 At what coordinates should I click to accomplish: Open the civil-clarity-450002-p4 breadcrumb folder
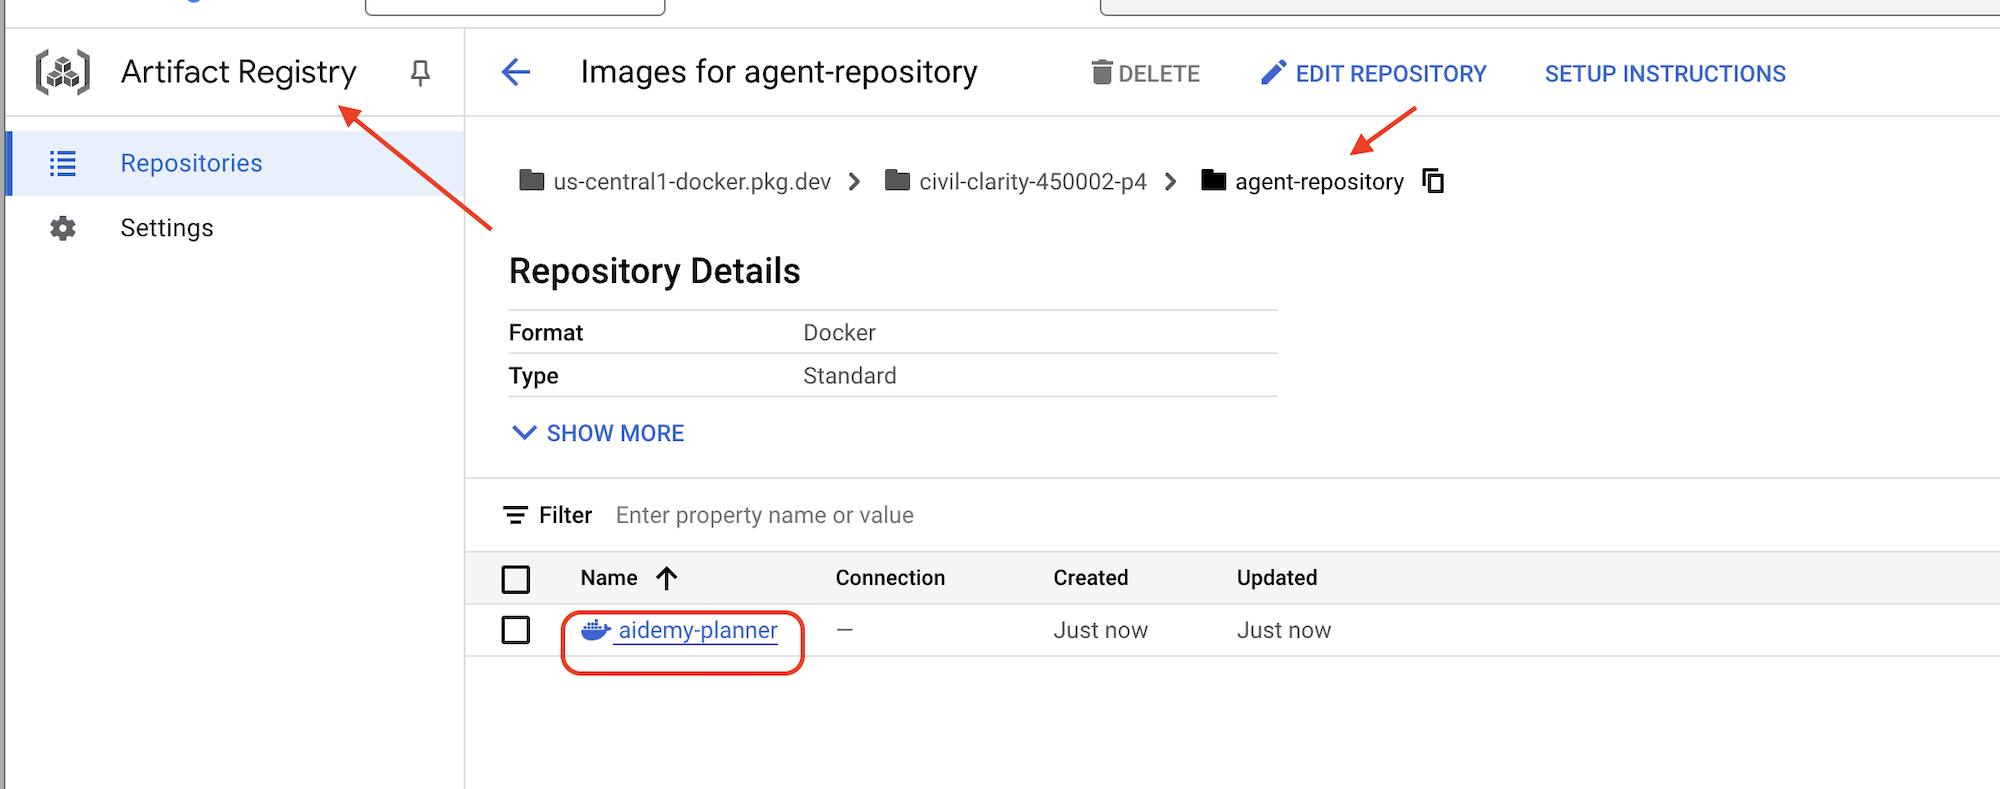click(1031, 182)
